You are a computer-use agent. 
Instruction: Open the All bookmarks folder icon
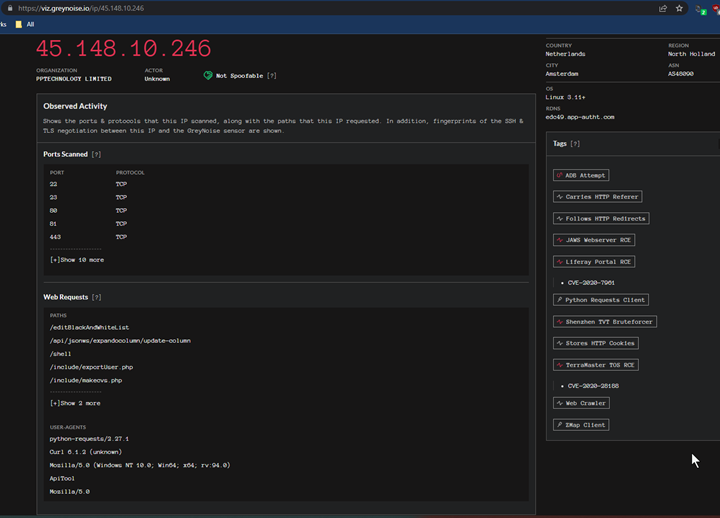[x=18, y=24]
